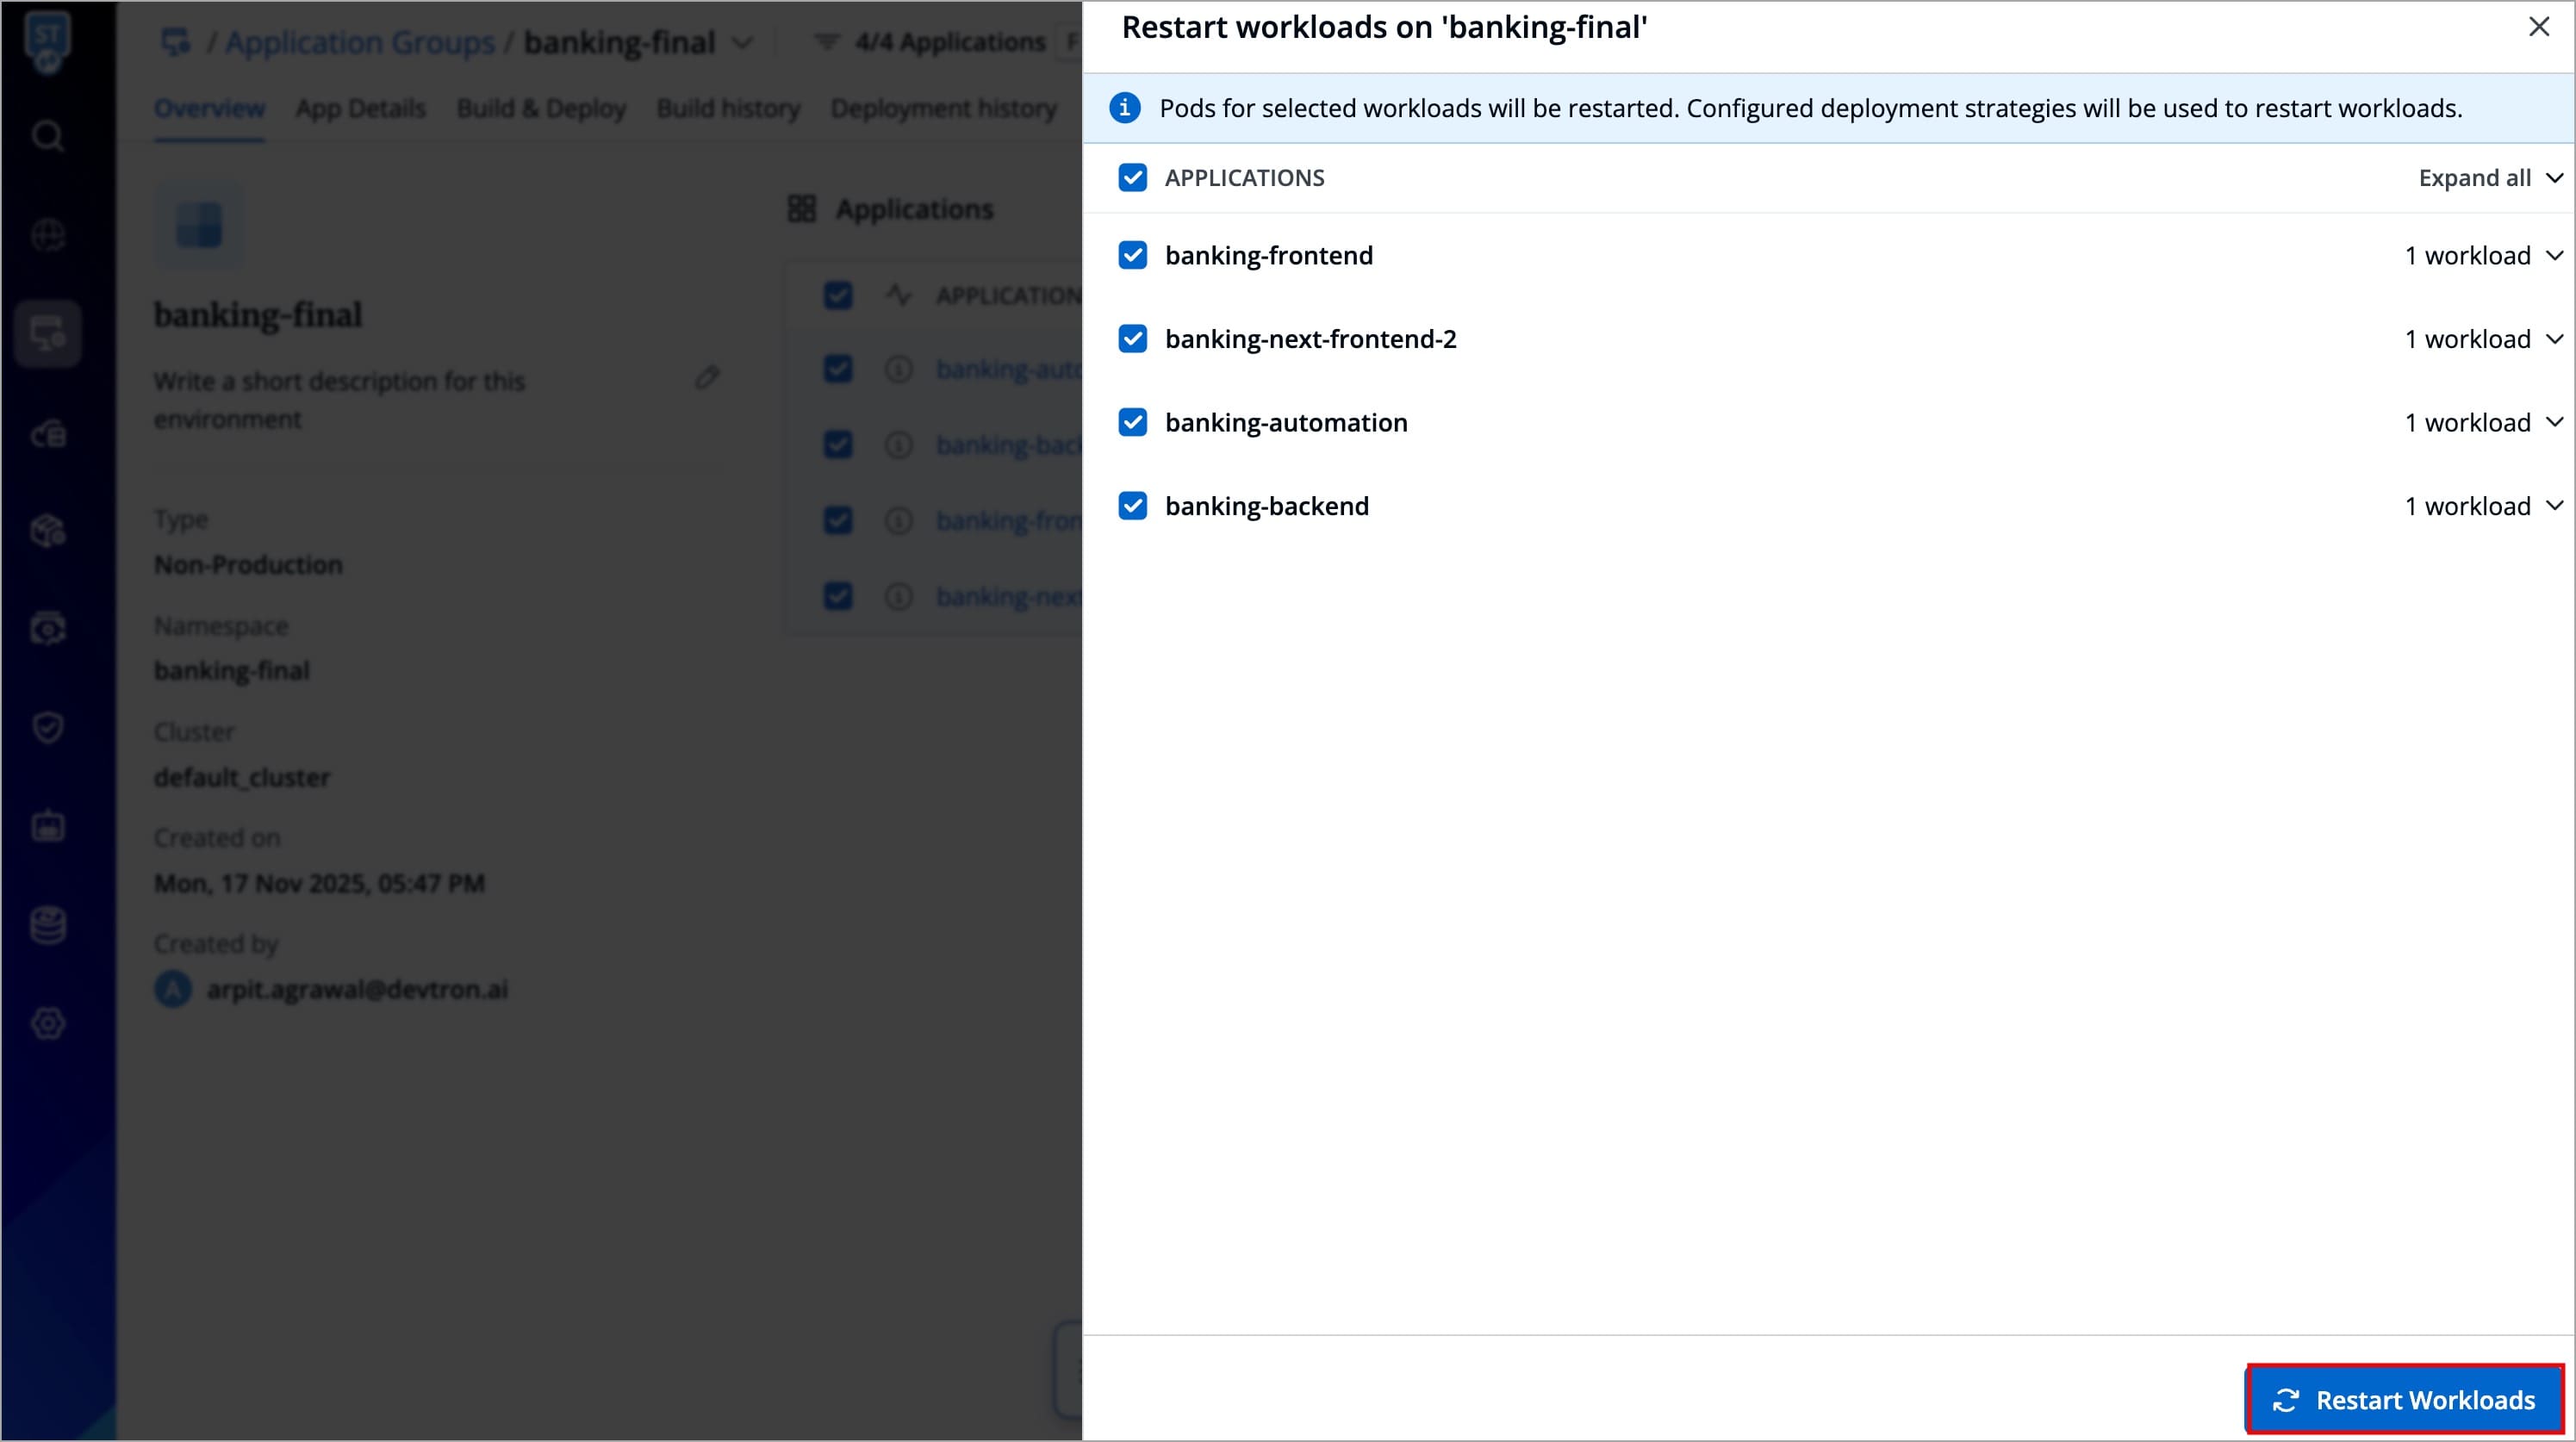Open the database stack sidebar icon
The width and height of the screenshot is (2576, 1442).
pyautogui.click(x=47, y=925)
